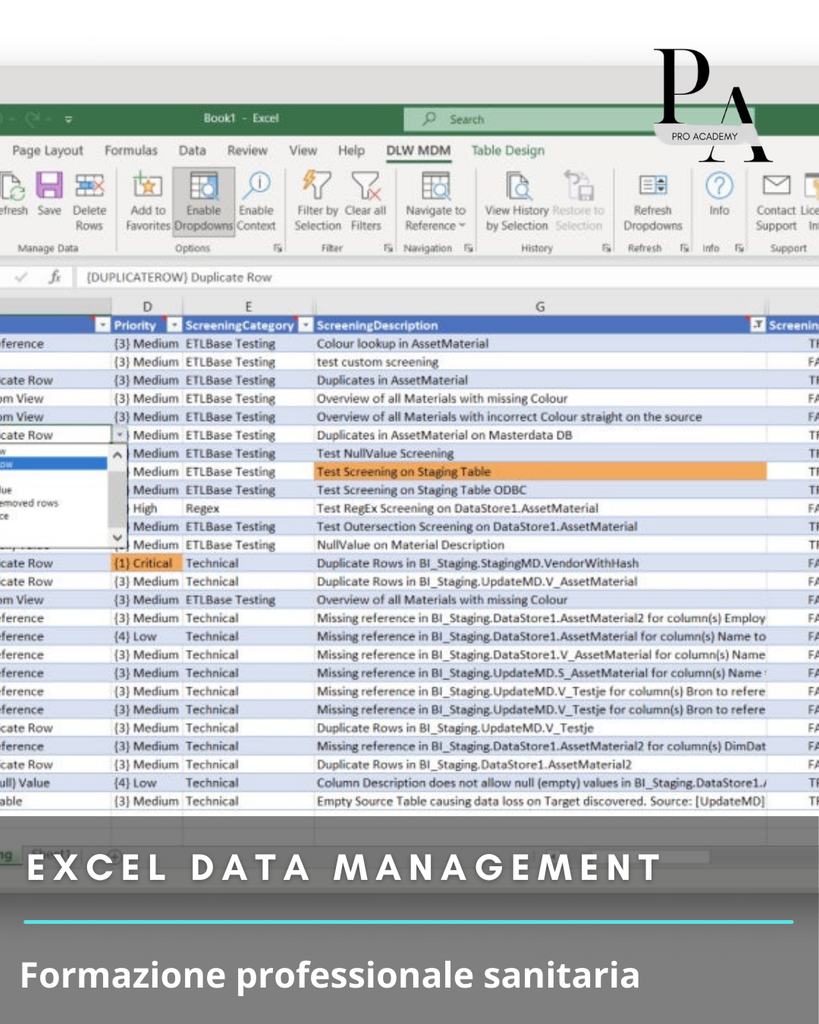
Task: Expand the Refresh group dialog launcher
Action: (x=684, y=248)
